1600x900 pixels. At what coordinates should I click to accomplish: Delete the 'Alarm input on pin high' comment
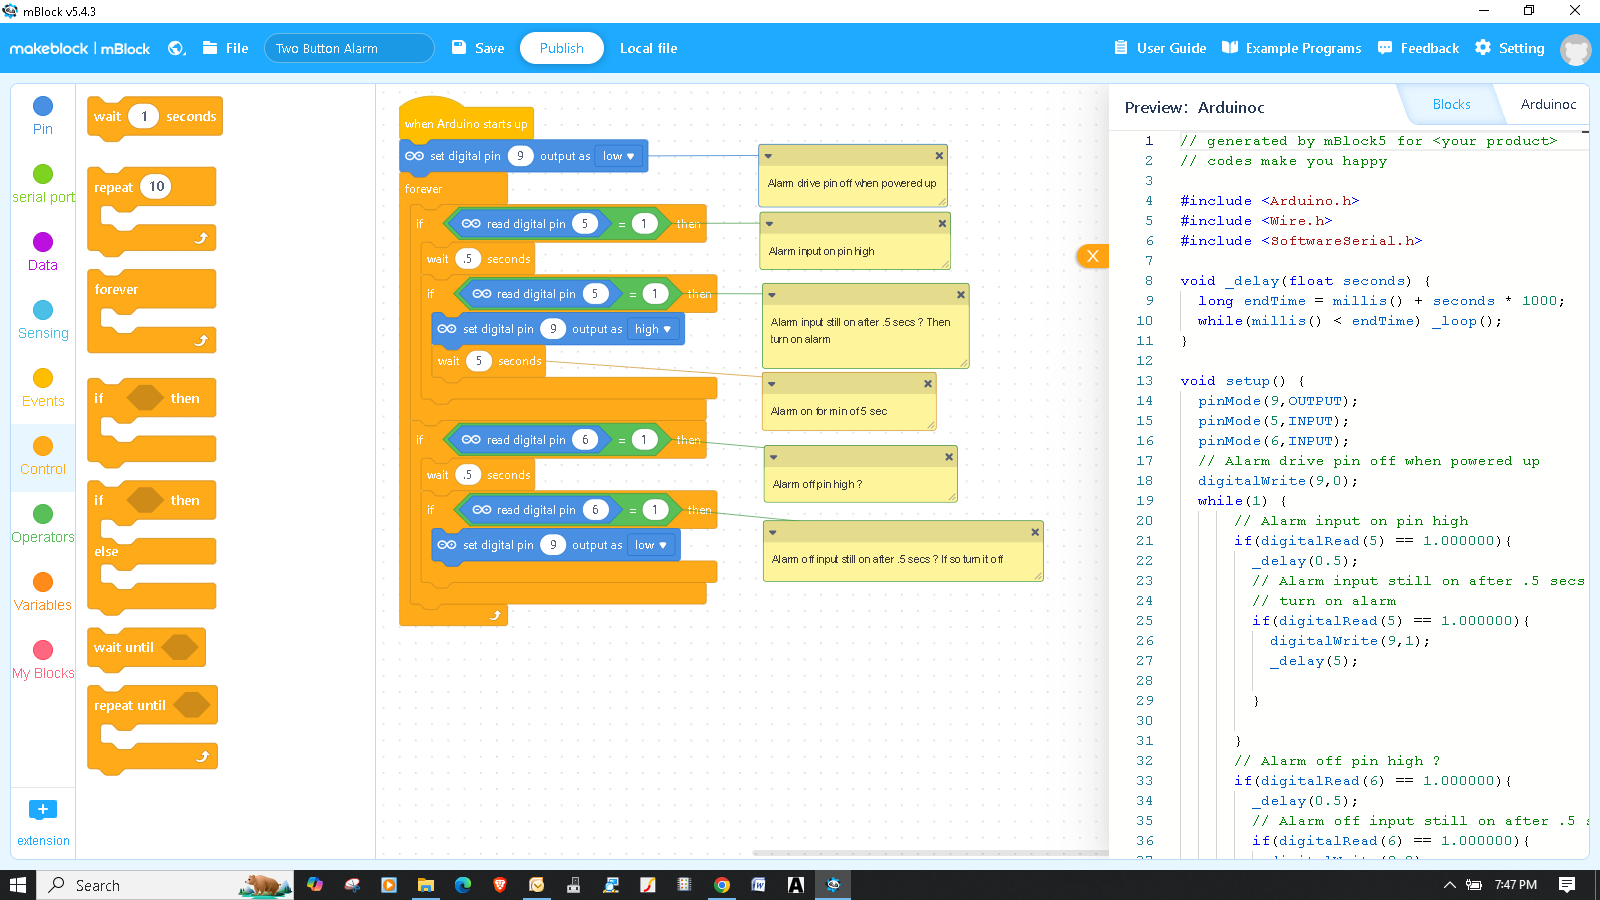pos(942,224)
